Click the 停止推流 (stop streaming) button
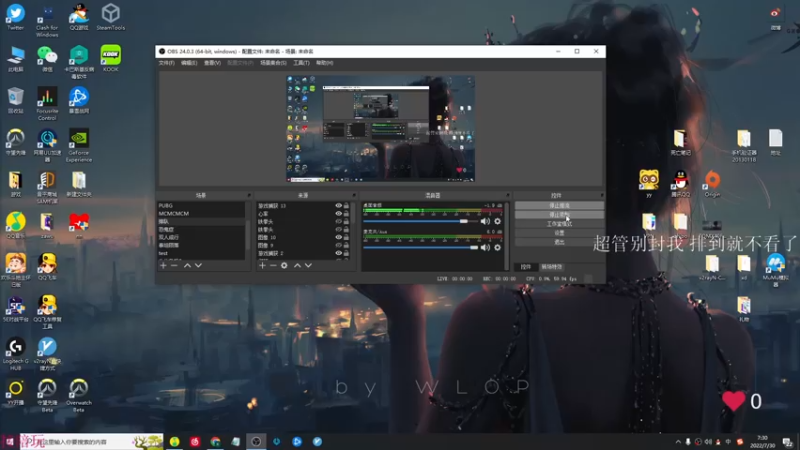 pos(559,206)
